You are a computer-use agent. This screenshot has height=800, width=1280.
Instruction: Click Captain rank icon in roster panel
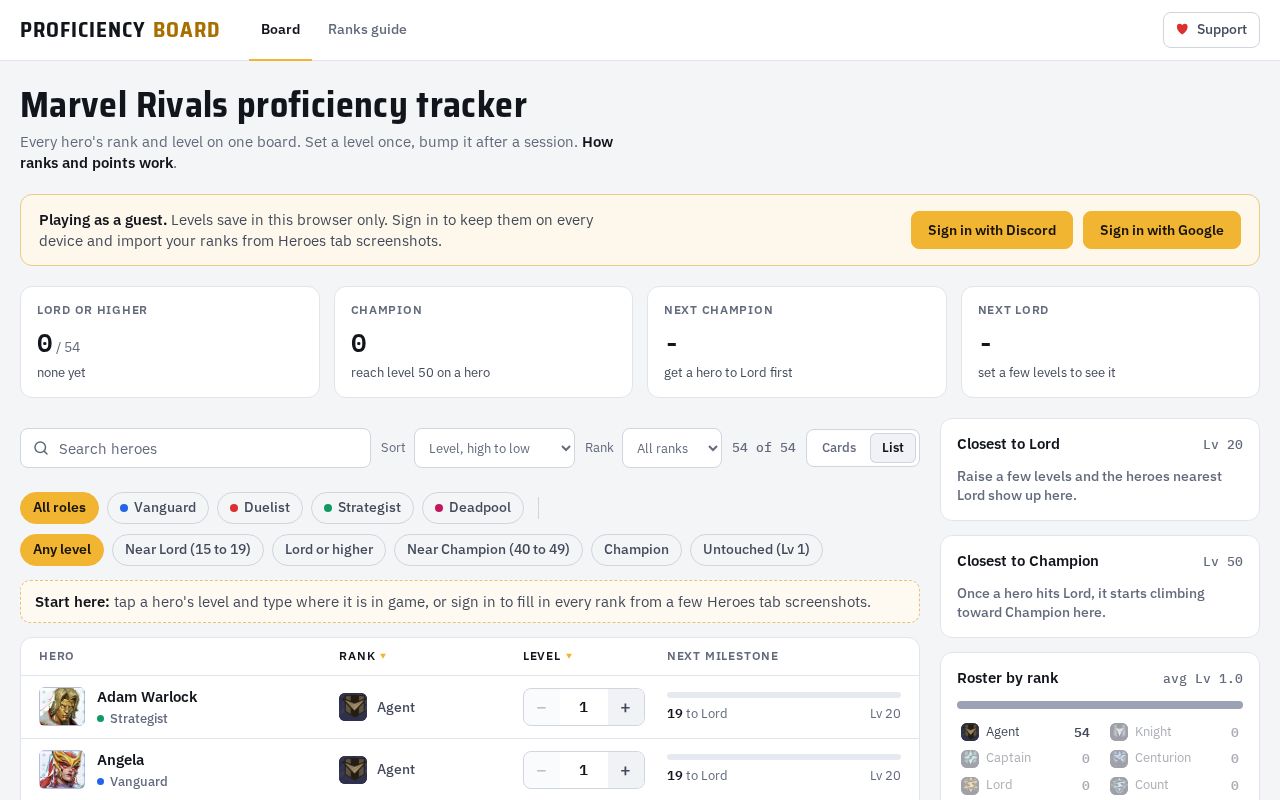[970, 759]
